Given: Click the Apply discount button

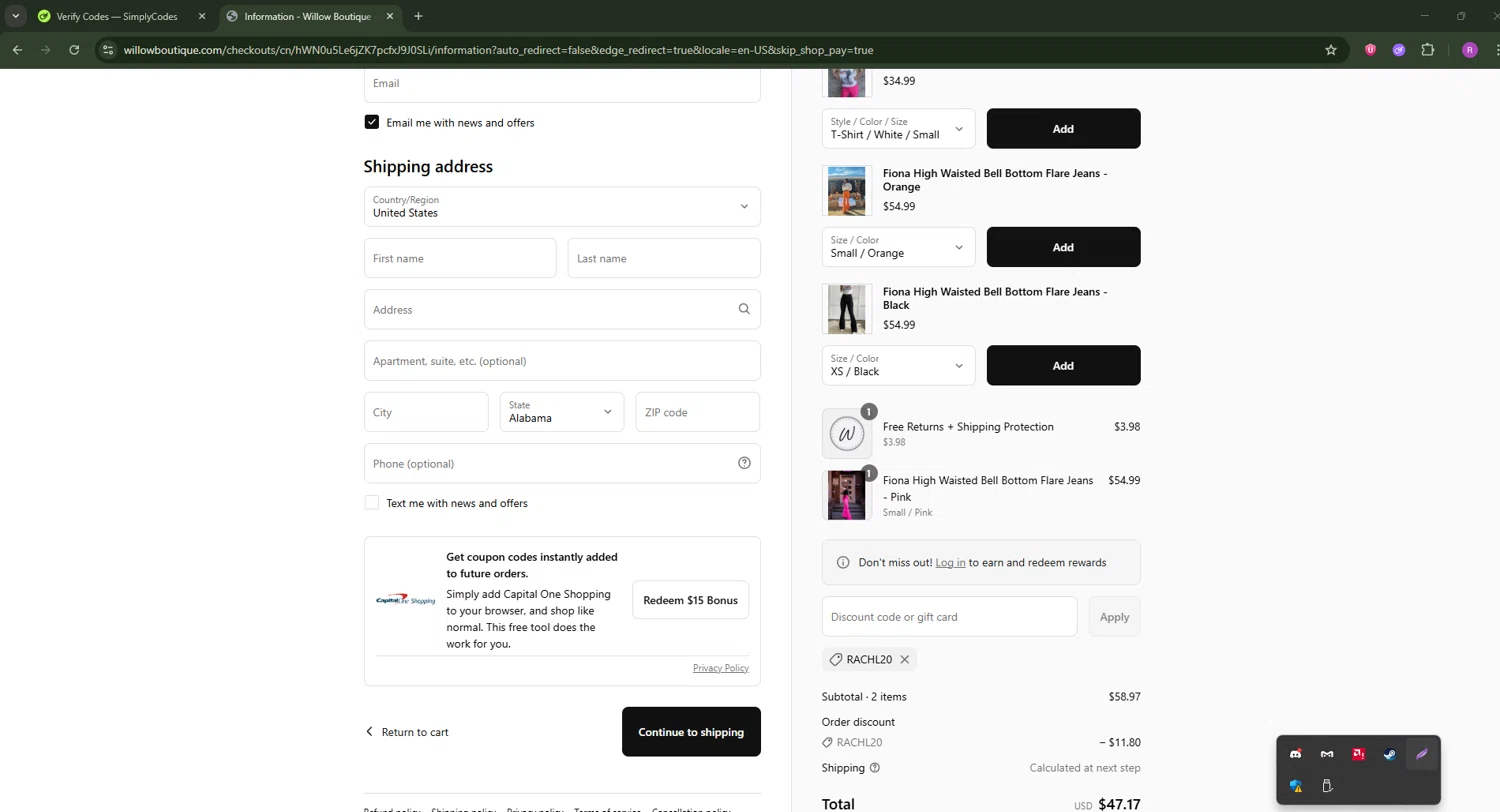Looking at the screenshot, I should (x=1114, y=617).
